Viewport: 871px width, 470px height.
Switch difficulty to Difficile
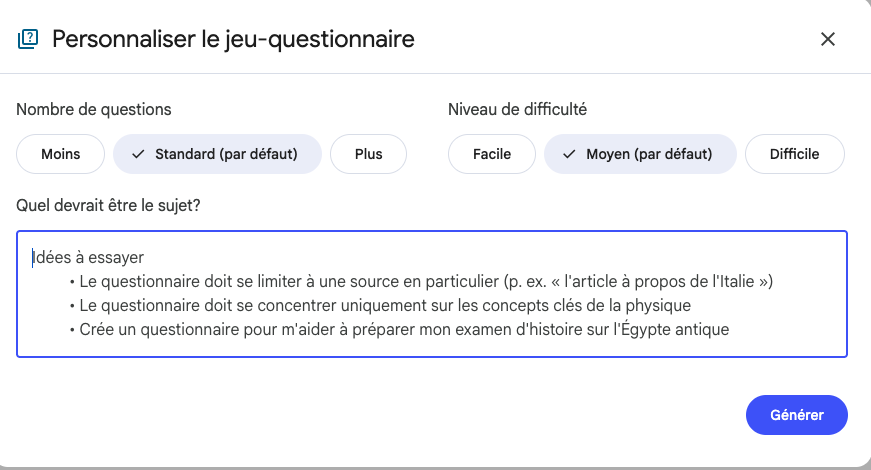[x=794, y=154]
